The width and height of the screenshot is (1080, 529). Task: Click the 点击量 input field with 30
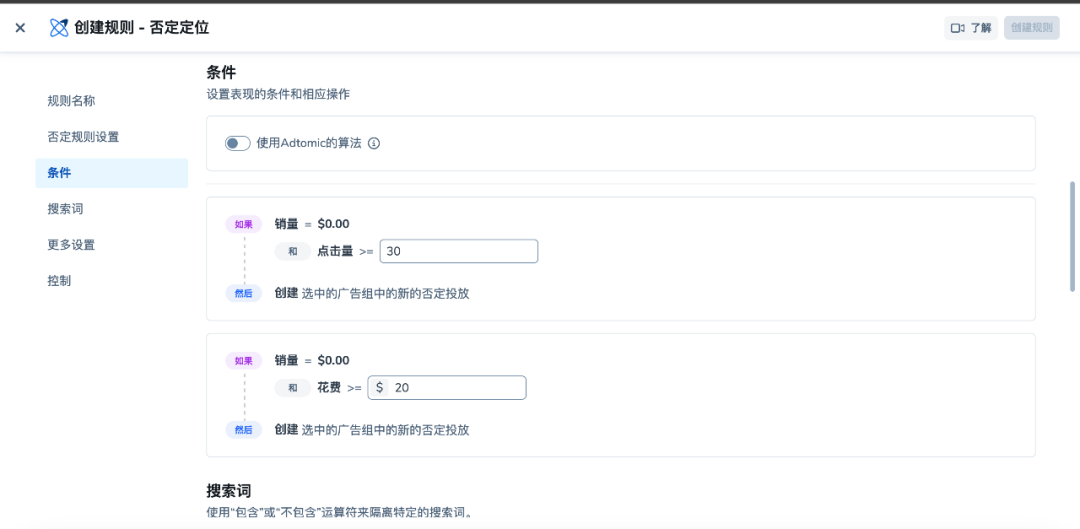click(x=459, y=251)
